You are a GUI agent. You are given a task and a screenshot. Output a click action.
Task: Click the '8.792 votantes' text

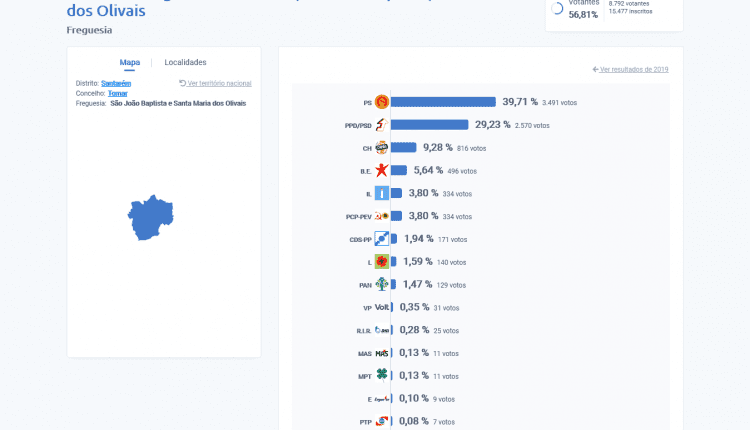(629, 3)
